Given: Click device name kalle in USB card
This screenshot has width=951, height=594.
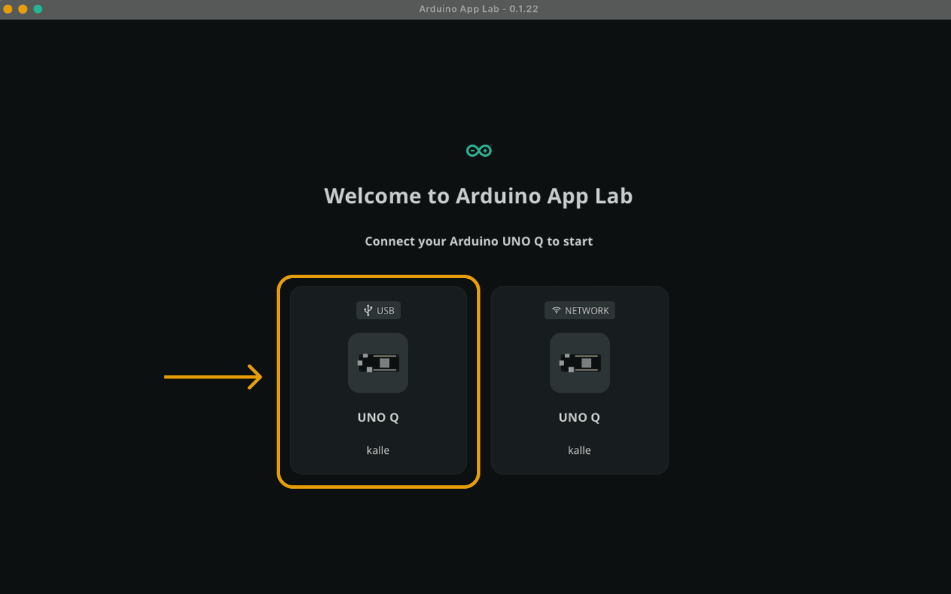Looking at the screenshot, I should (378, 450).
